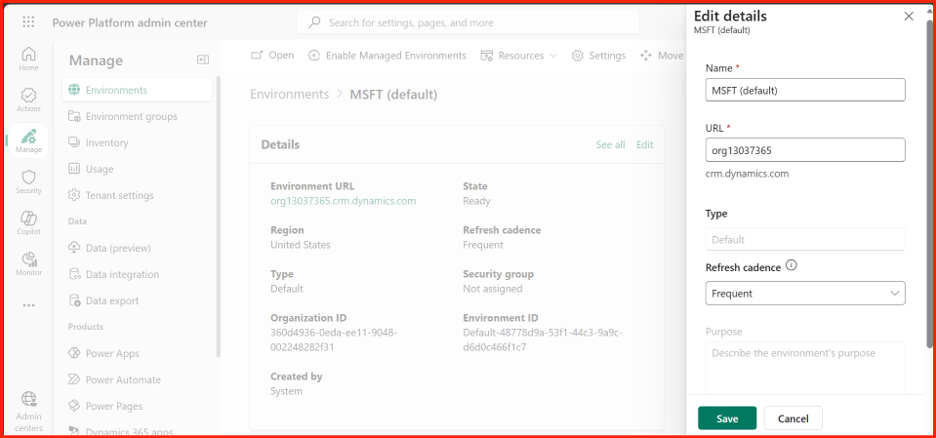Viewport: 936px width, 438px height.
Task: Open Security in the left rail
Action: point(29,182)
